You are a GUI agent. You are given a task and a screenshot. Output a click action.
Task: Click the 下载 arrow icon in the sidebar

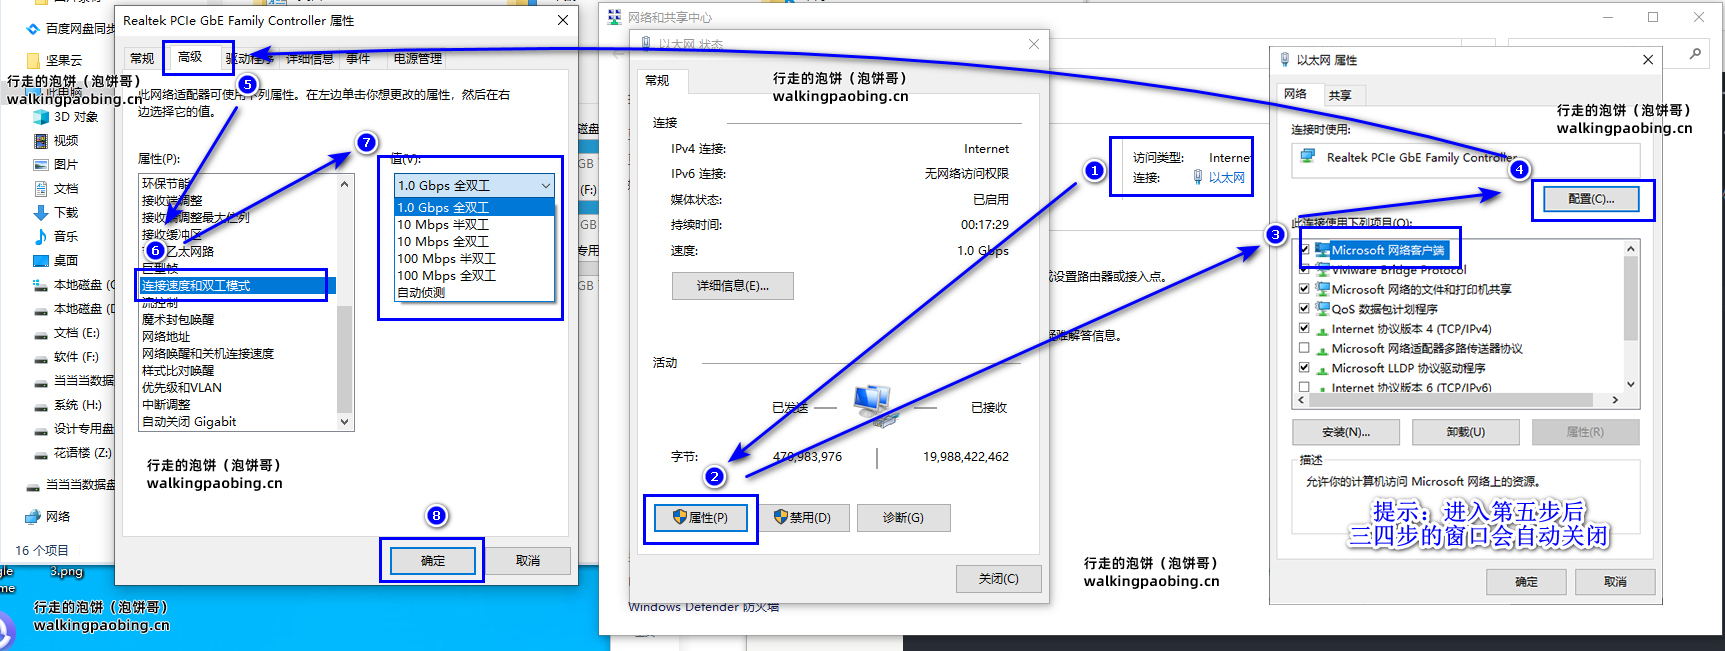coord(41,212)
